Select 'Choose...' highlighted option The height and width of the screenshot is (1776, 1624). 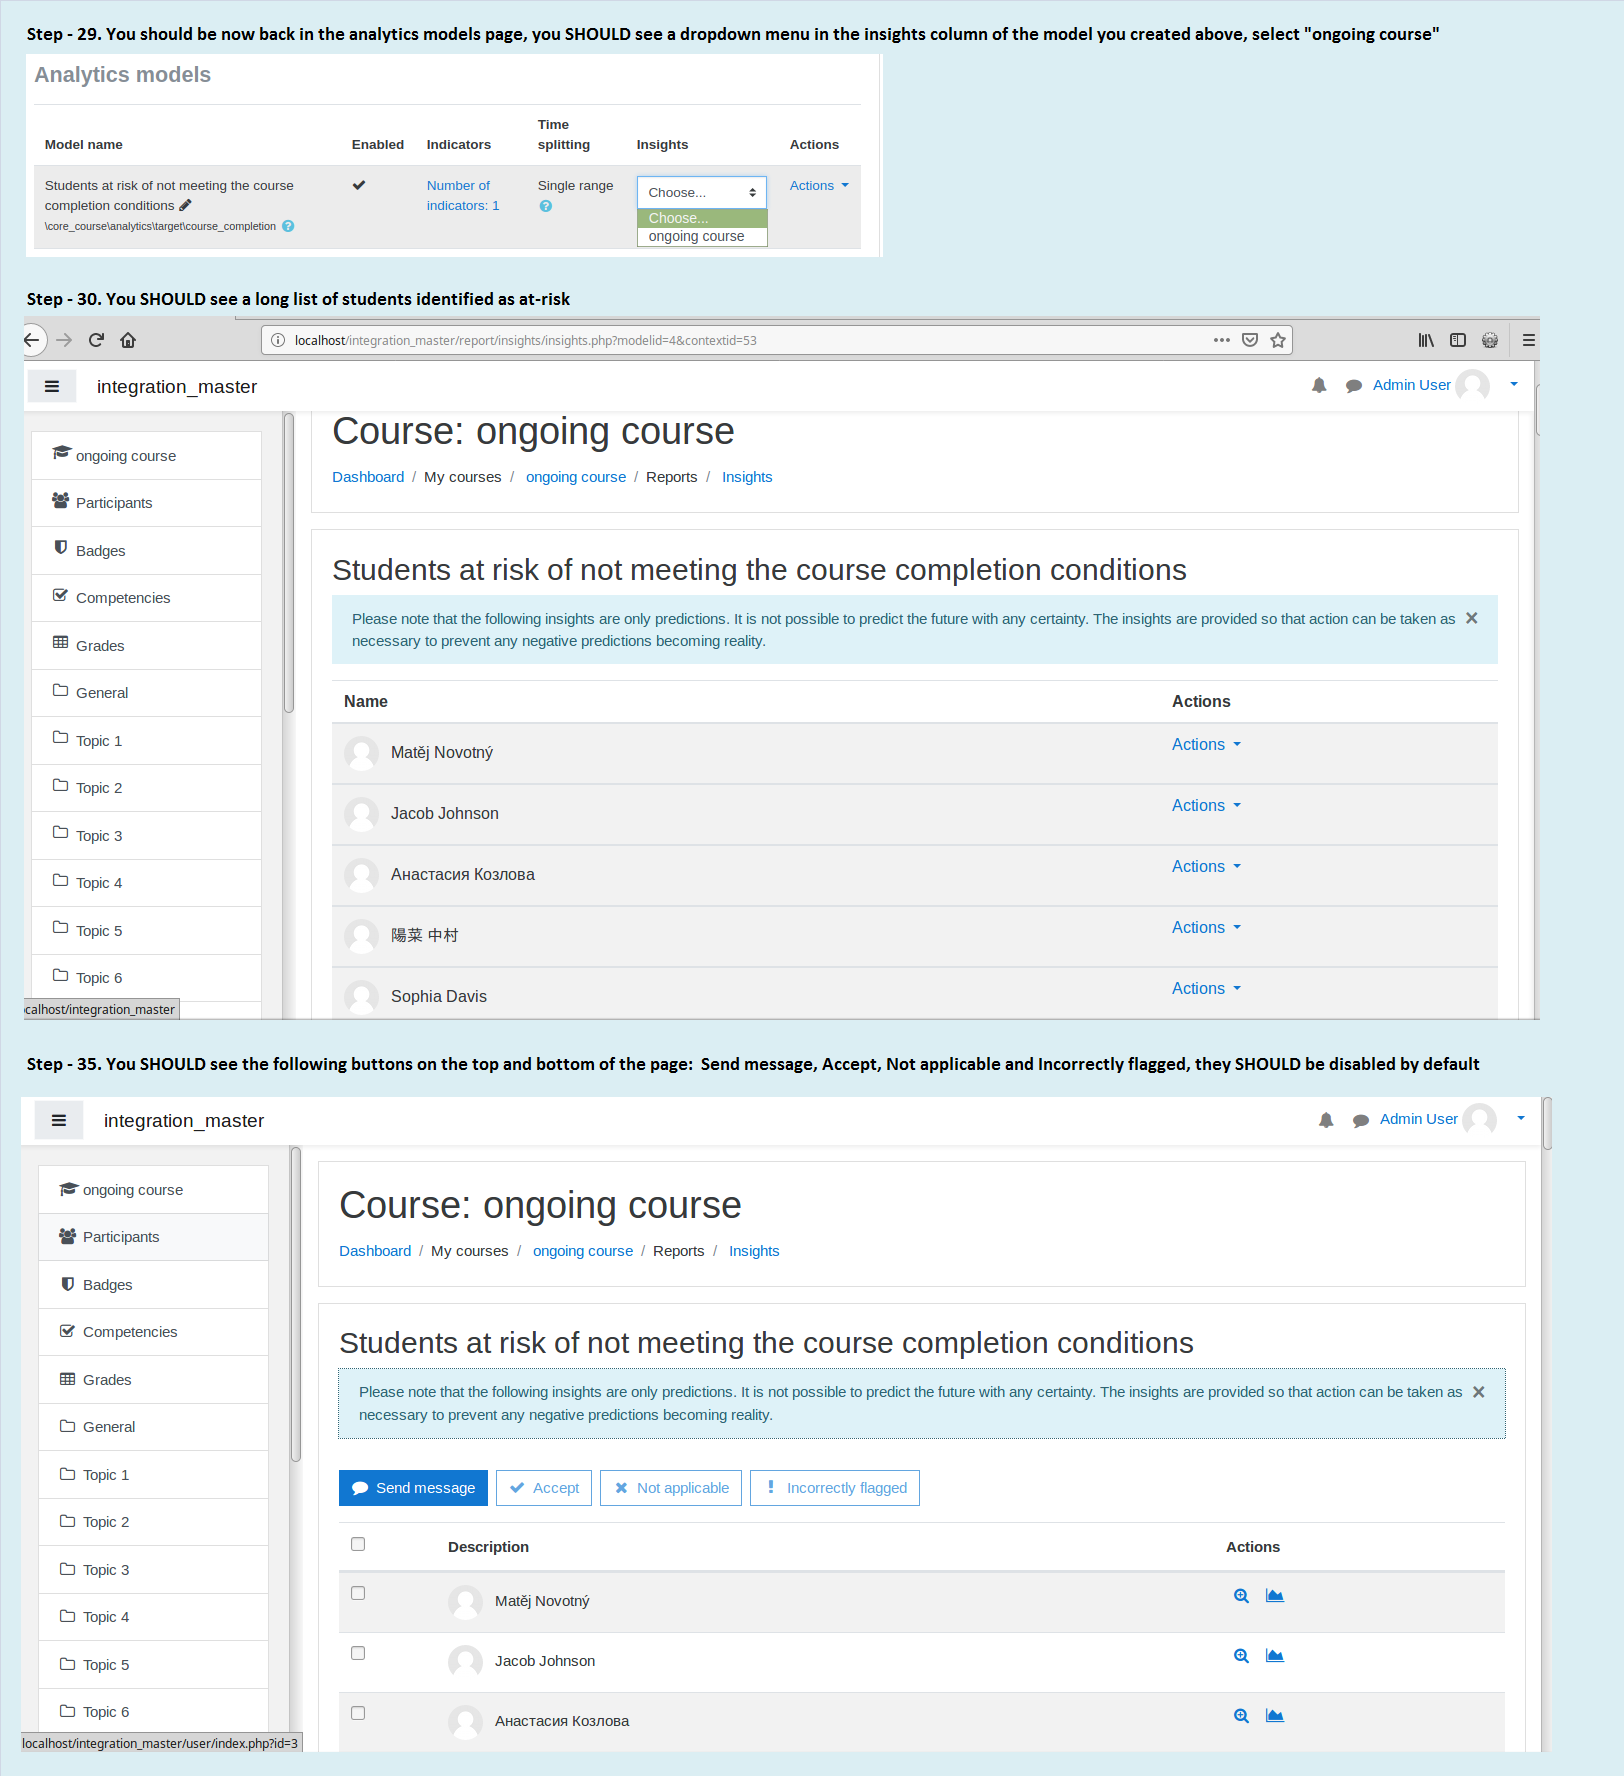point(702,218)
